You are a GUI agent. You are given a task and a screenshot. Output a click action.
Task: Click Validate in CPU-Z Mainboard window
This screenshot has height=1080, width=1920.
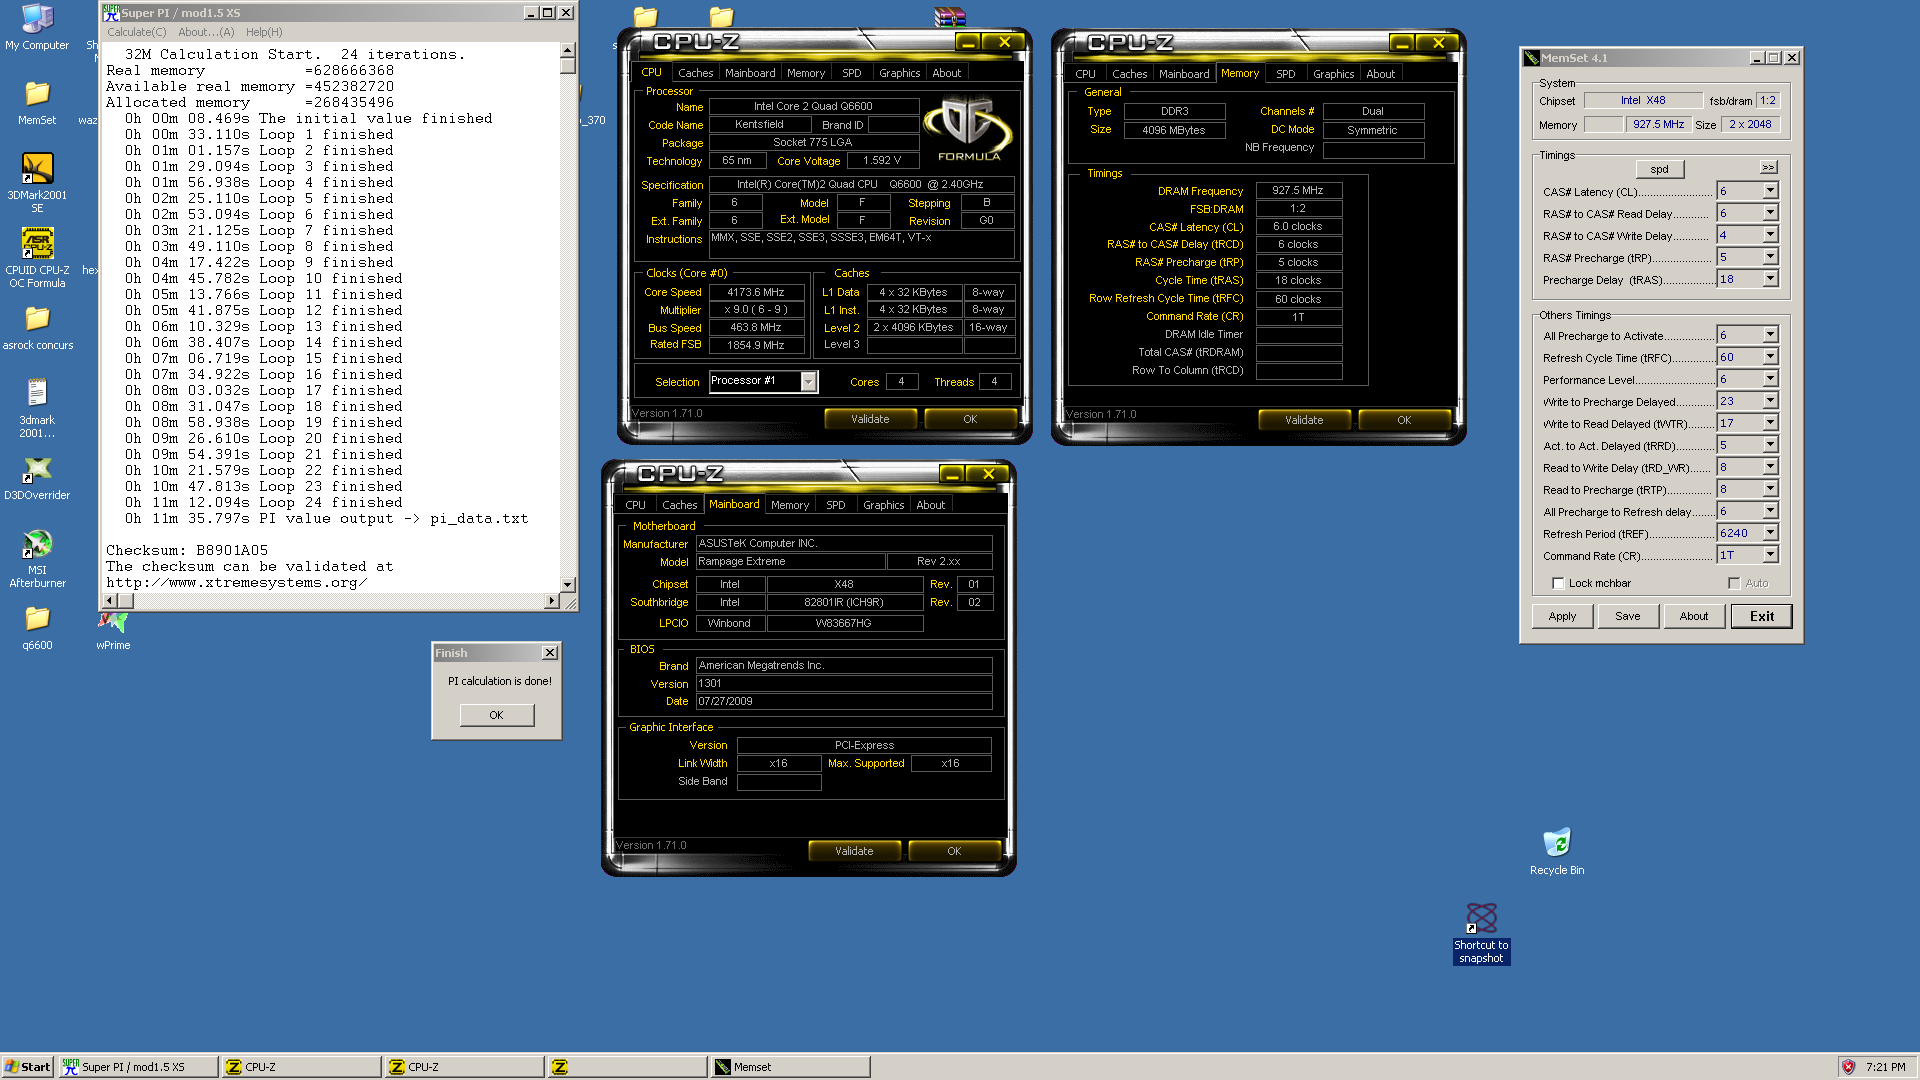[x=853, y=851]
